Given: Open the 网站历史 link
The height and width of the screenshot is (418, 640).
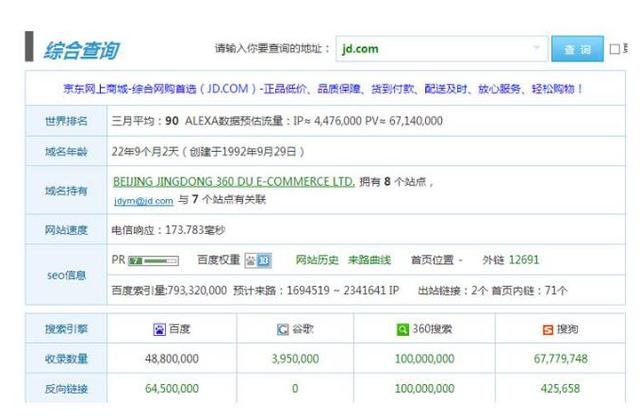Looking at the screenshot, I should pyautogui.click(x=317, y=260).
